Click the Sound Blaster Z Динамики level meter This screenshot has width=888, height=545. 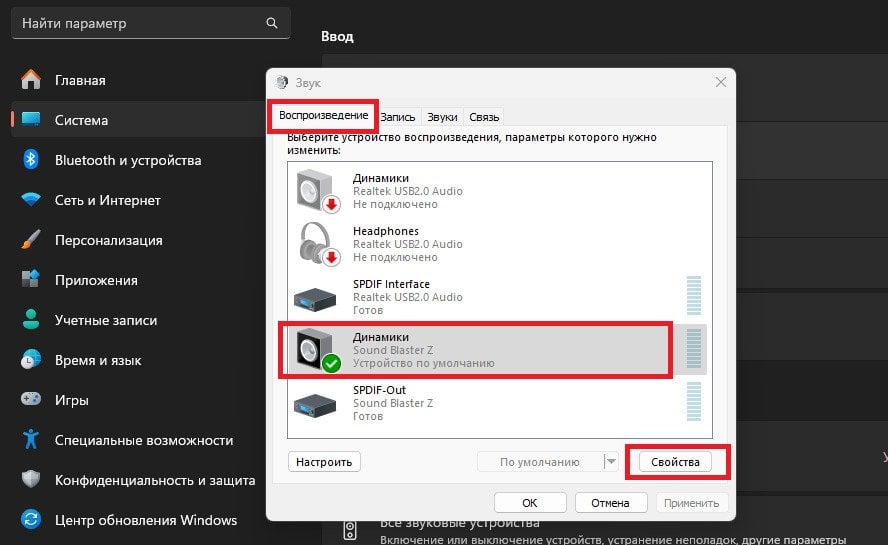coord(694,348)
